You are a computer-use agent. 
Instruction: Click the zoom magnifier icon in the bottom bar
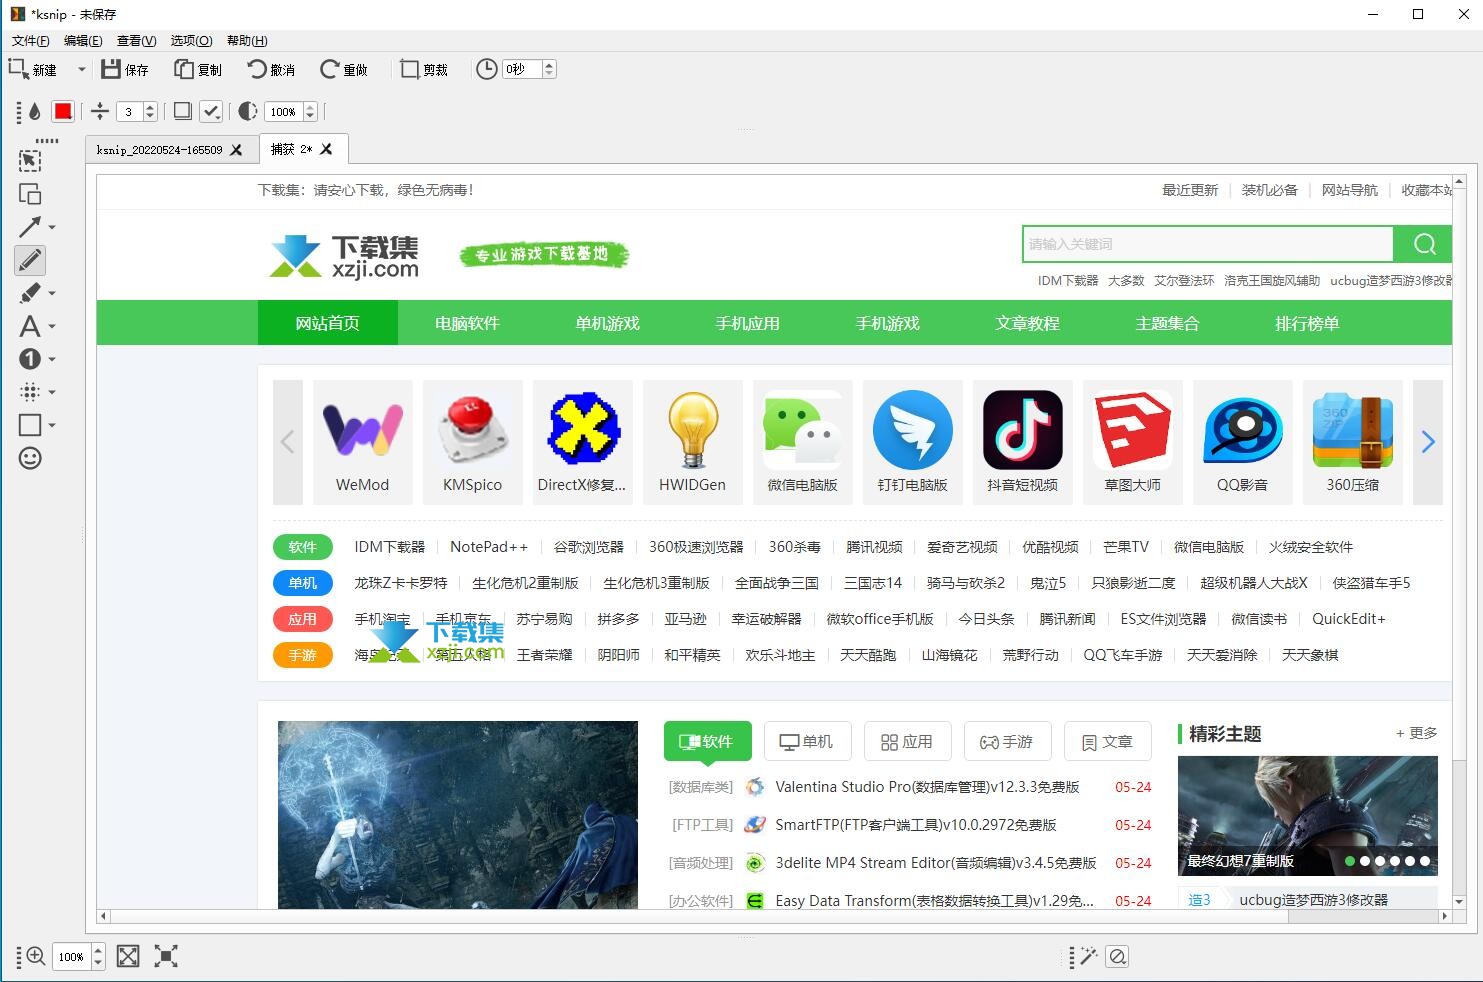point(36,956)
